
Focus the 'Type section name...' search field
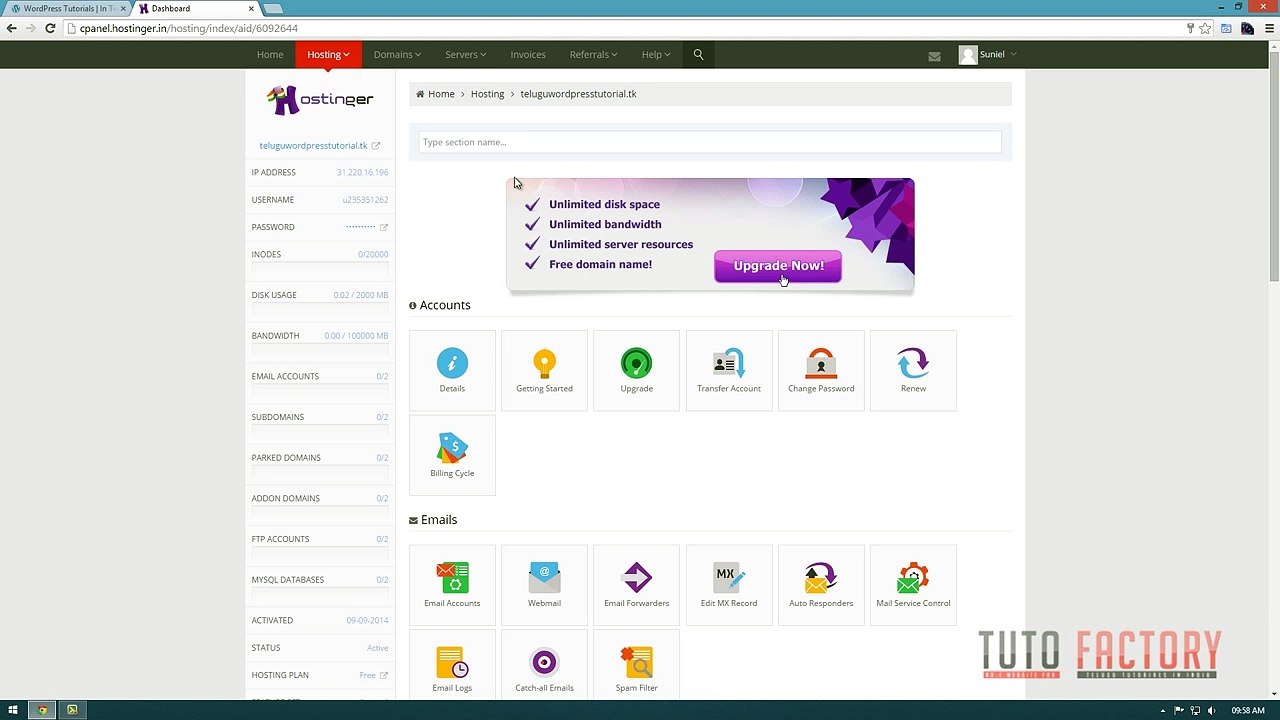[710, 142]
